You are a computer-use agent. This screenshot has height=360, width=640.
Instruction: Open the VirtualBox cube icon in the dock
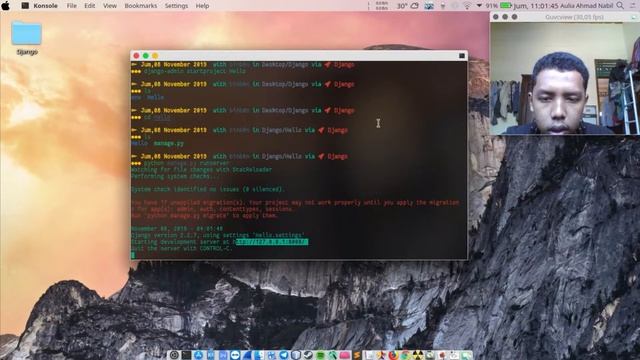click(x=296, y=355)
